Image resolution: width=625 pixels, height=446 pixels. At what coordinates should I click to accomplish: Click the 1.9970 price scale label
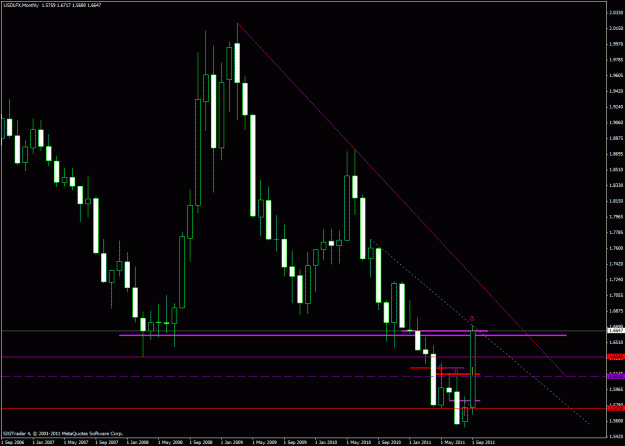(614, 44)
